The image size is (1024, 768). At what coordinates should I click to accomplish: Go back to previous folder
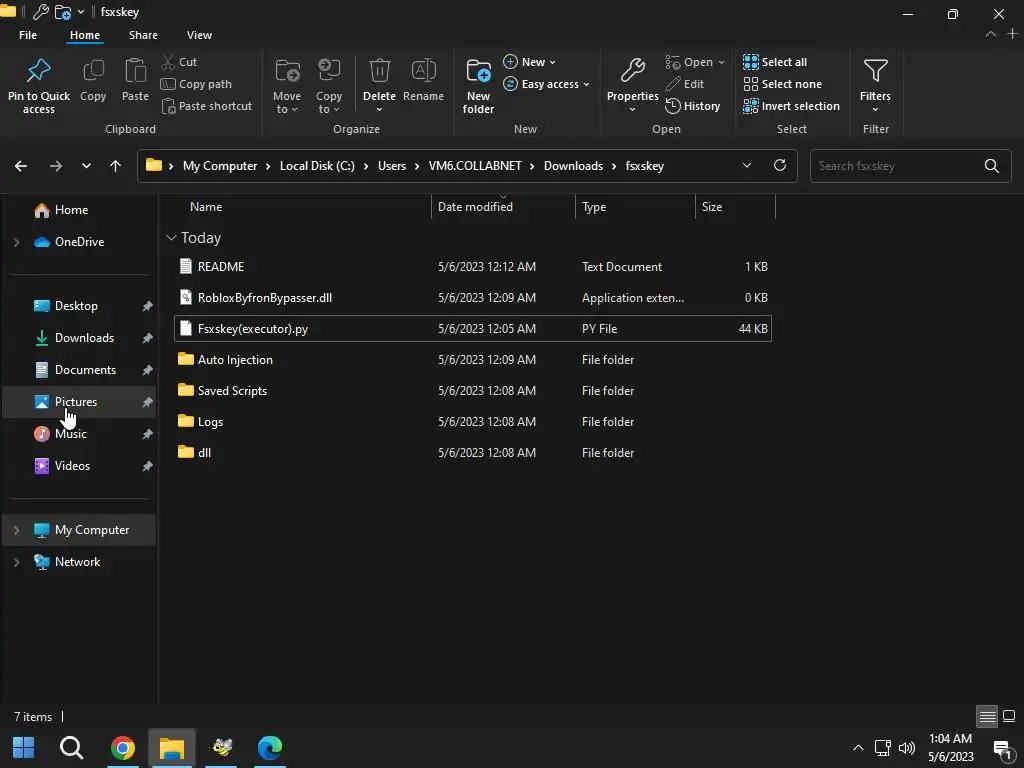click(21, 166)
